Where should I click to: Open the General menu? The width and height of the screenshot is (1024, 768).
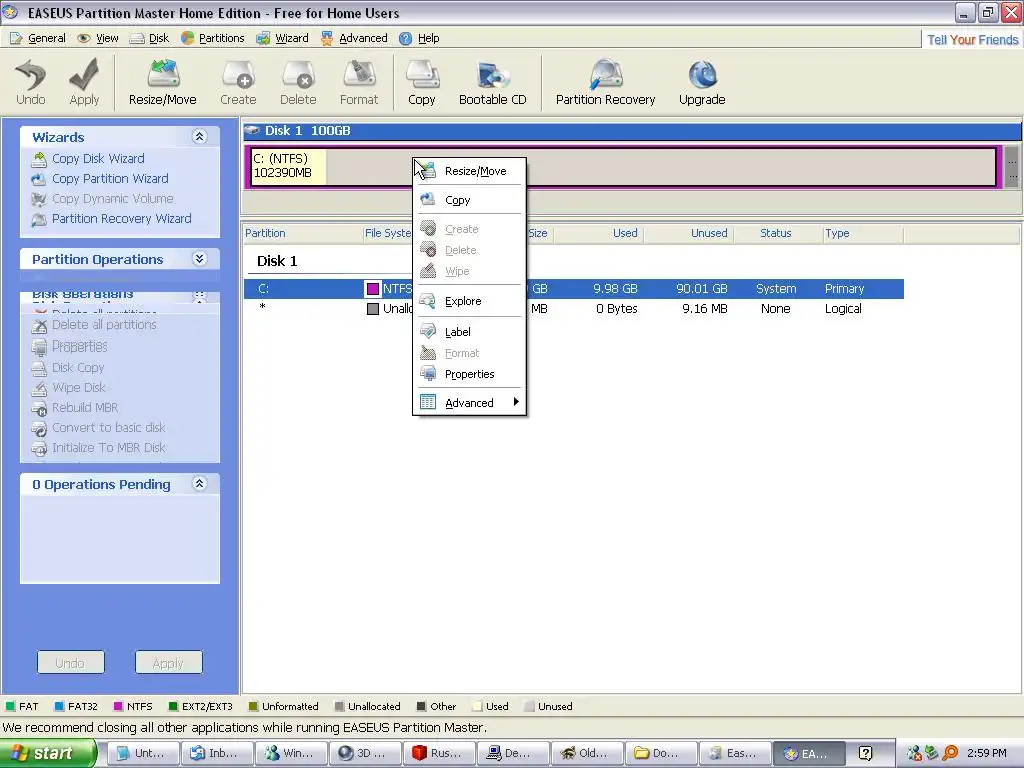[x=39, y=38]
